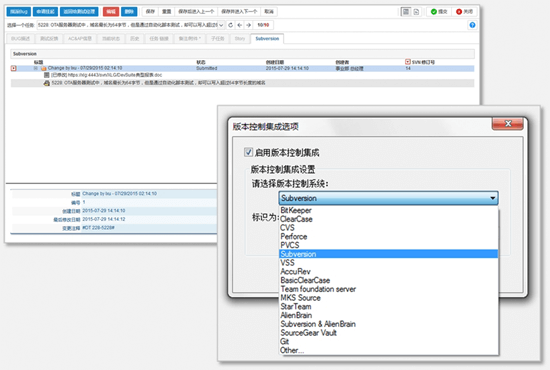This screenshot has width=550, height=370.
Task: Switch to document page view icon
Action: coord(416,12)
